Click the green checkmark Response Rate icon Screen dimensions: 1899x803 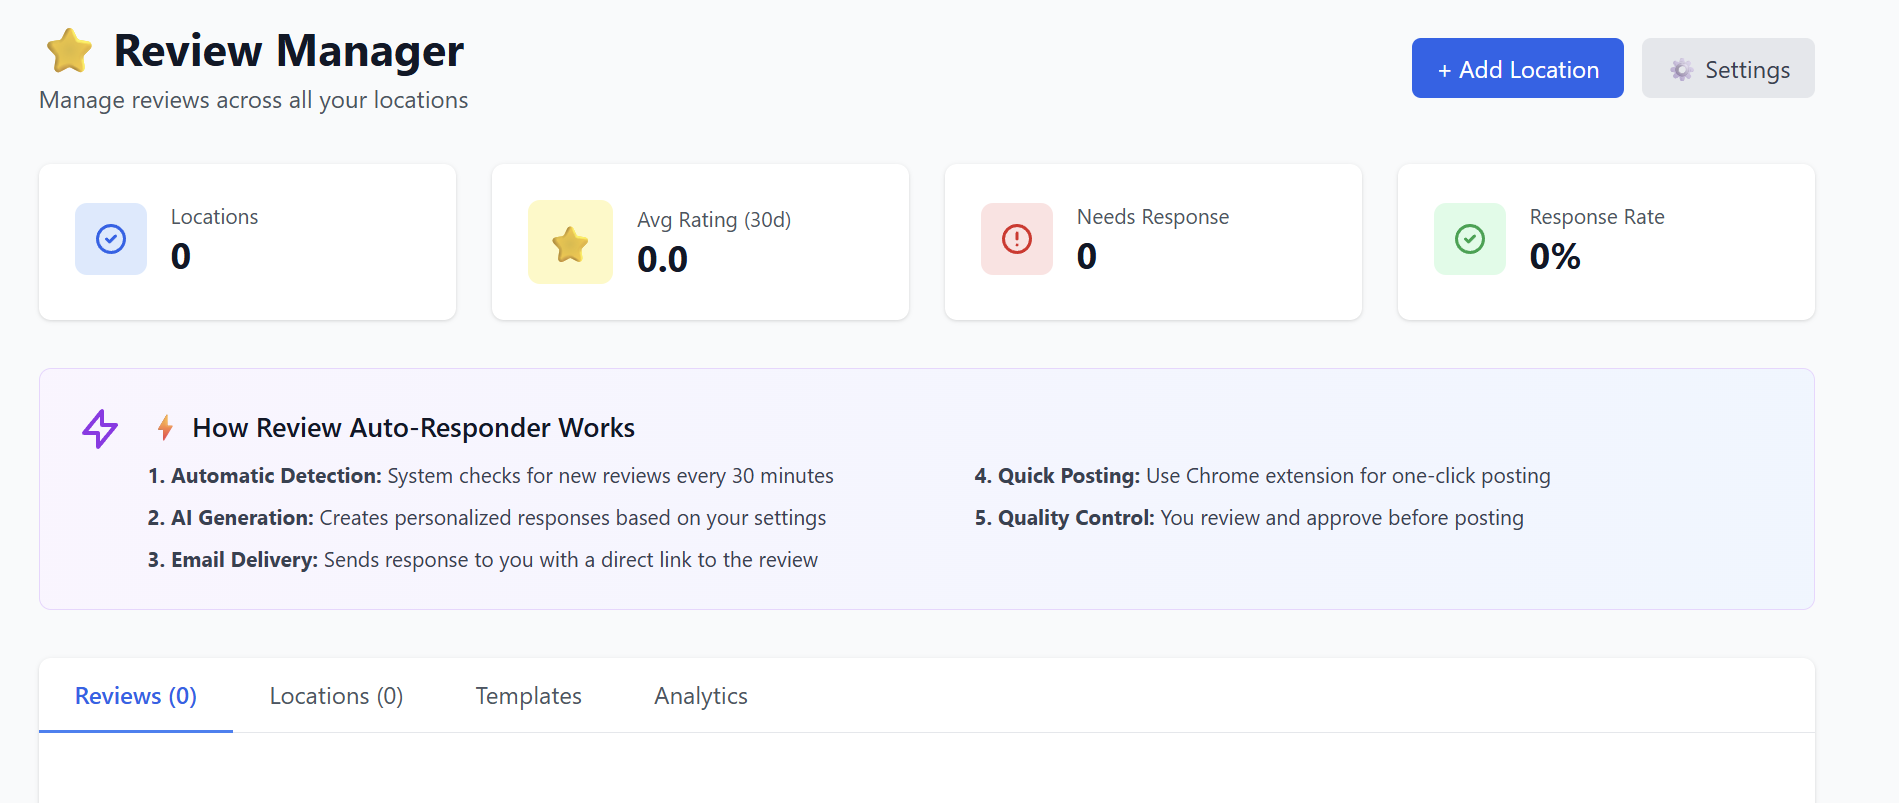[x=1469, y=239]
